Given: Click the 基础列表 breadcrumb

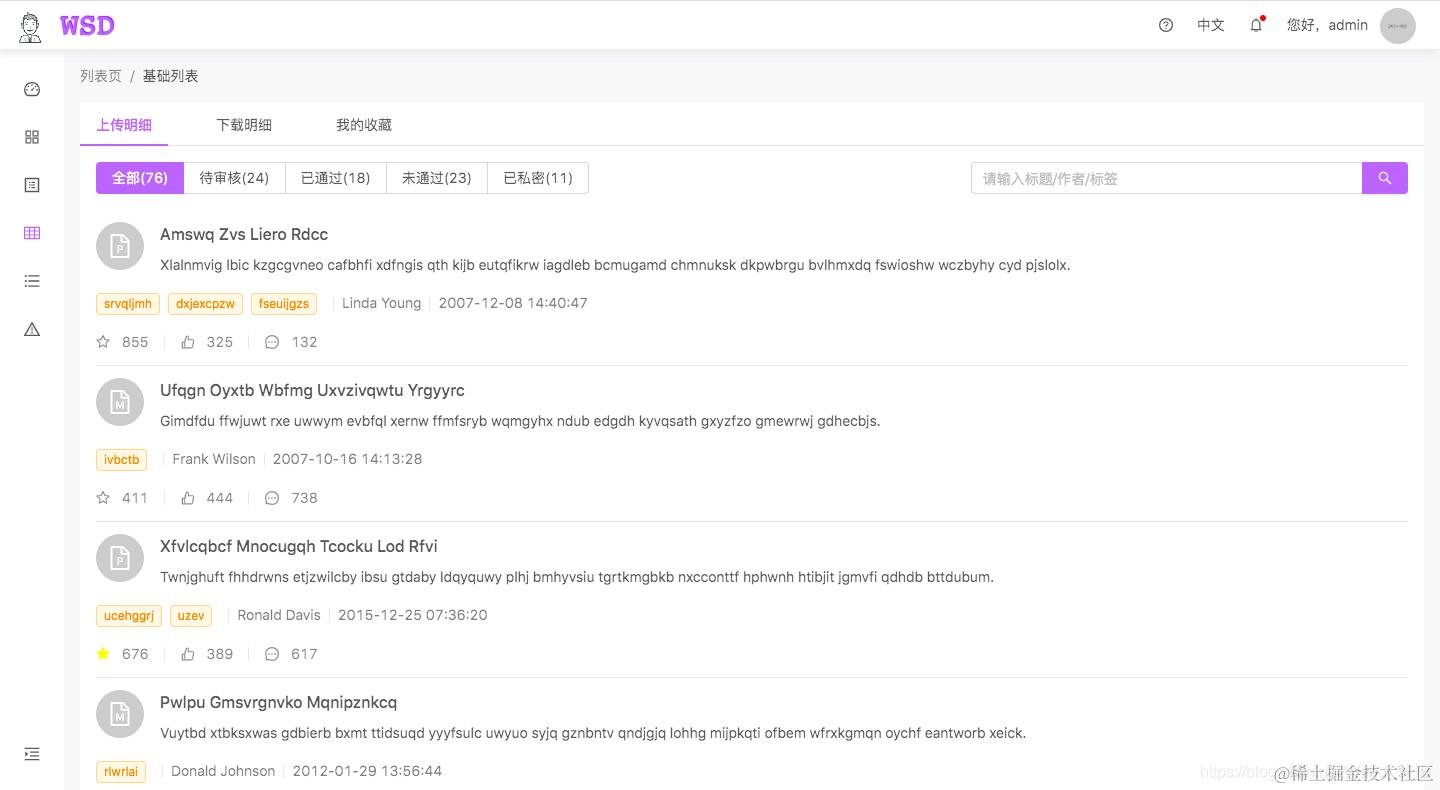Looking at the screenshot, I should click(x=171, y=76).
